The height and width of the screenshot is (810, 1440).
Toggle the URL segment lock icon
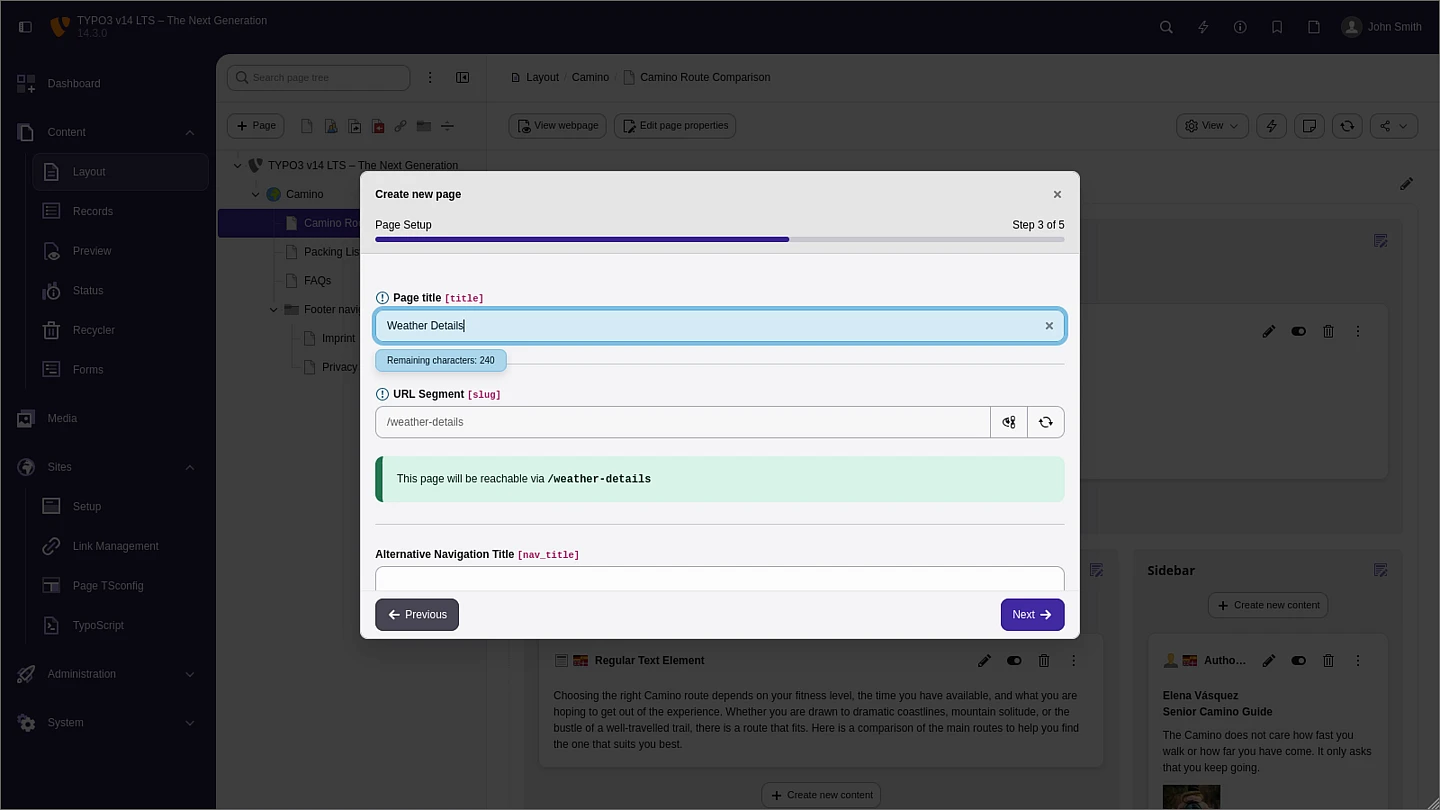pyautogui.click(x=1008, y=421)
